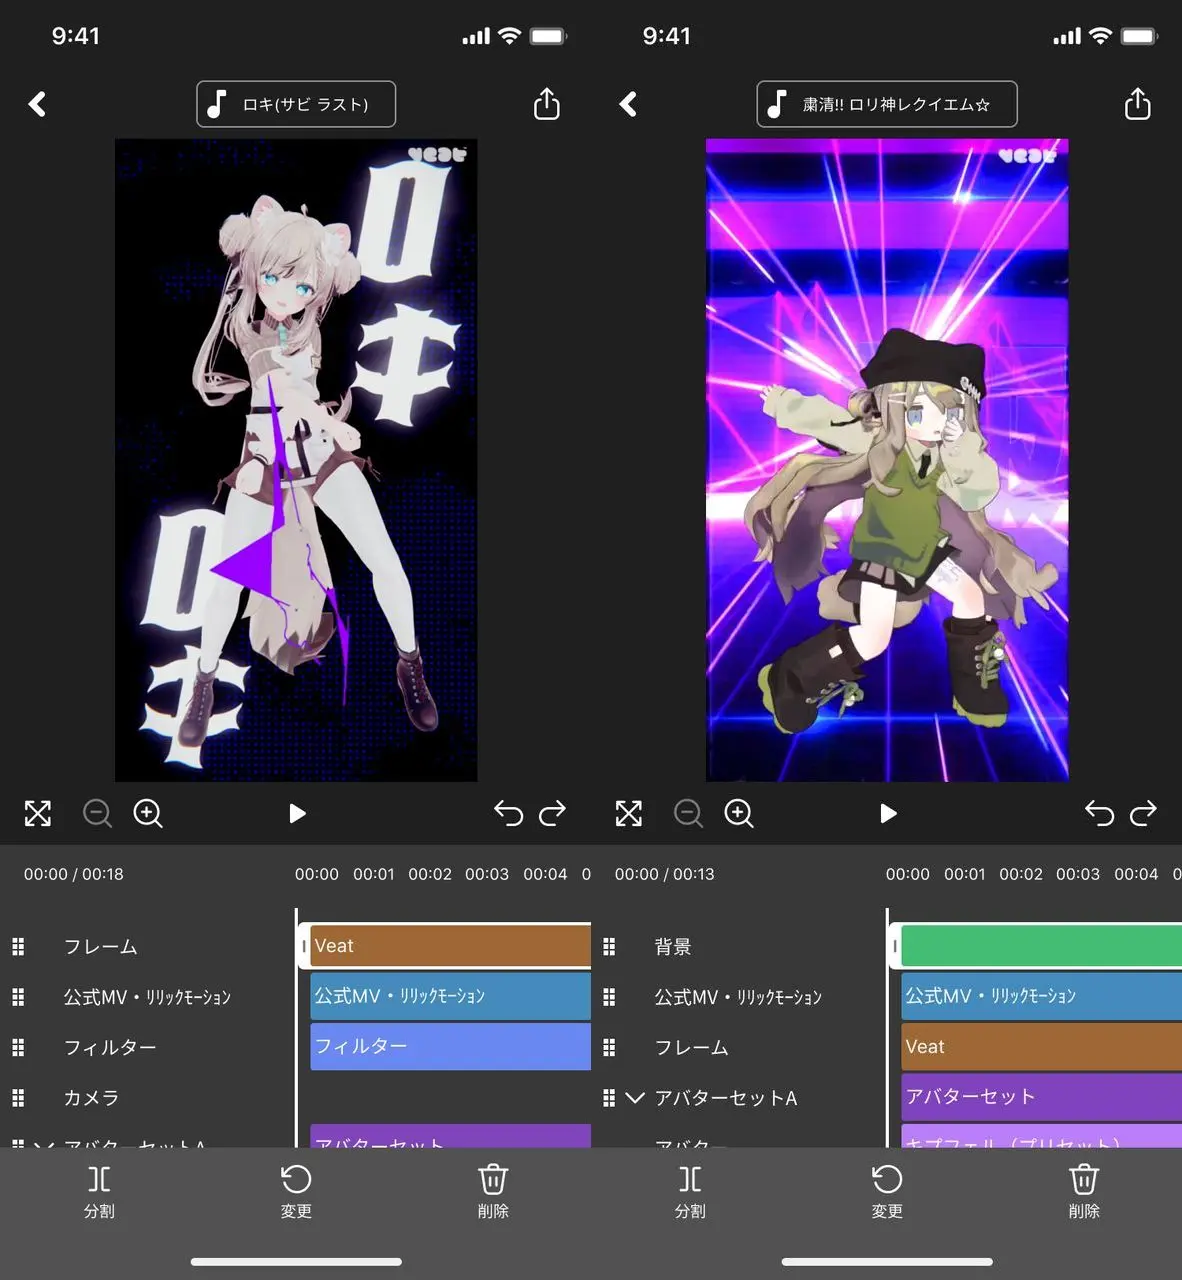Tap the fullscreen expand icon on the left preview
The height and width of the screenshot is (1280, 1182).
(x=37, y=813)
